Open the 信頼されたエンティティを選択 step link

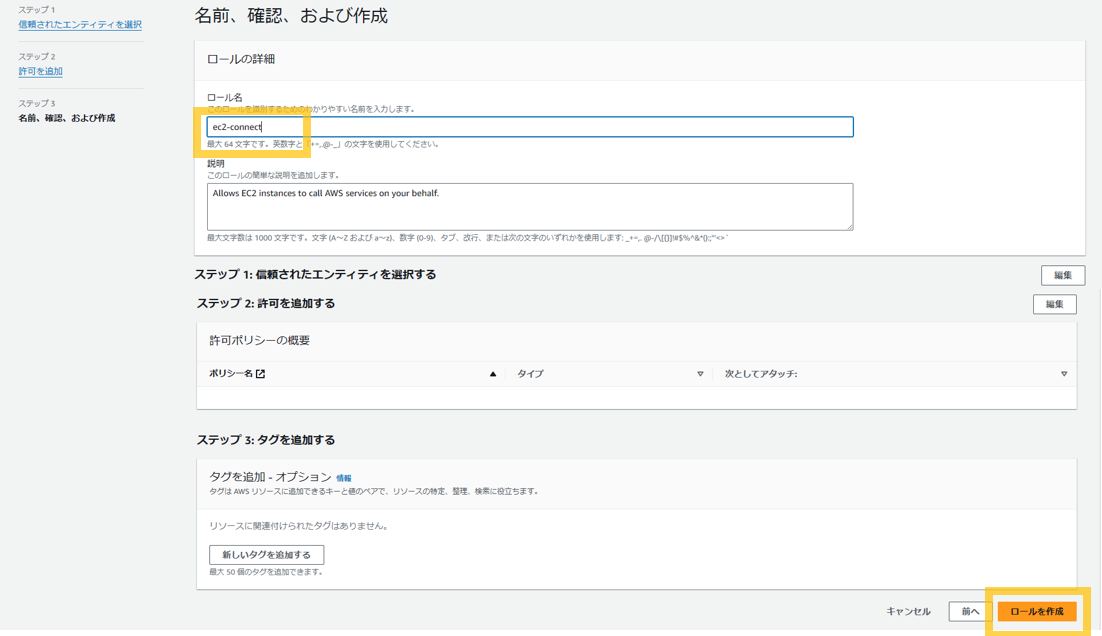point(80,24)
